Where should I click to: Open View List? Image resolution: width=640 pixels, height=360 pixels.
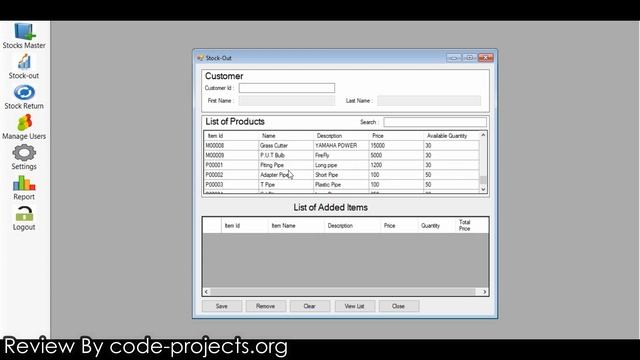355,306
